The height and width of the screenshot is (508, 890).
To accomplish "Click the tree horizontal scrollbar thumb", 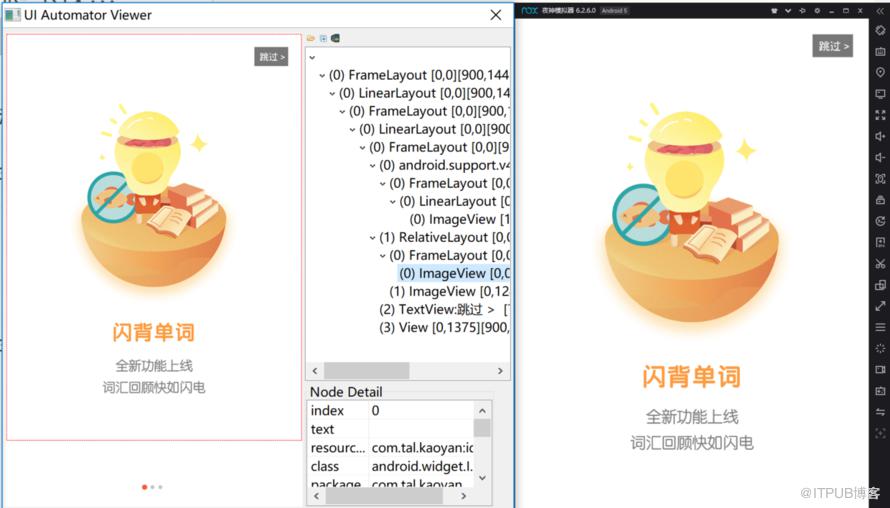I will [366, 371].
